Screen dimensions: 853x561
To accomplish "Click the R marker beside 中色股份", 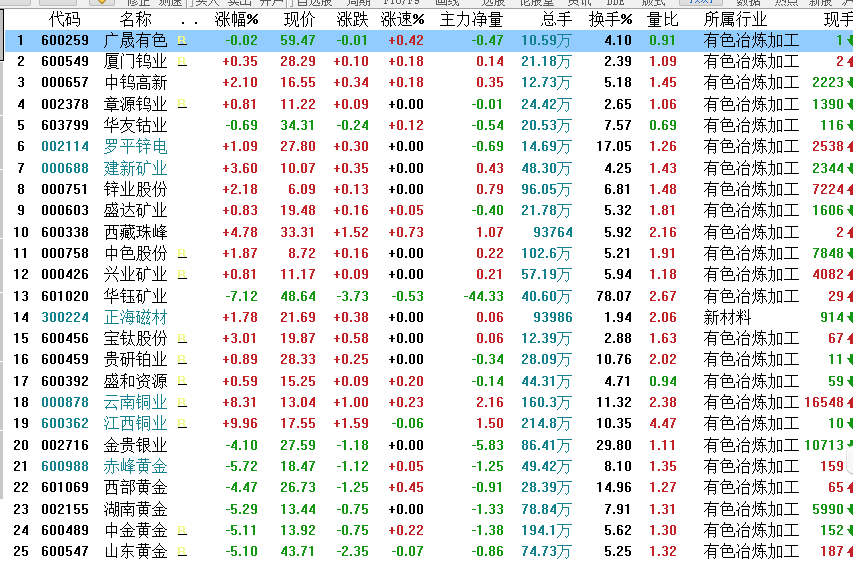I will point(182,254).
